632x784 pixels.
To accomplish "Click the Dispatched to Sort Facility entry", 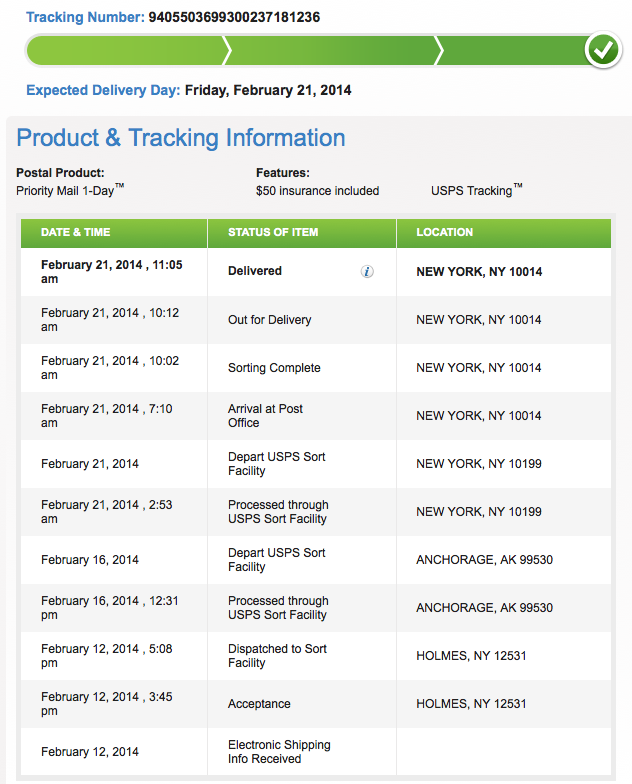I will (x=277, y=656).
